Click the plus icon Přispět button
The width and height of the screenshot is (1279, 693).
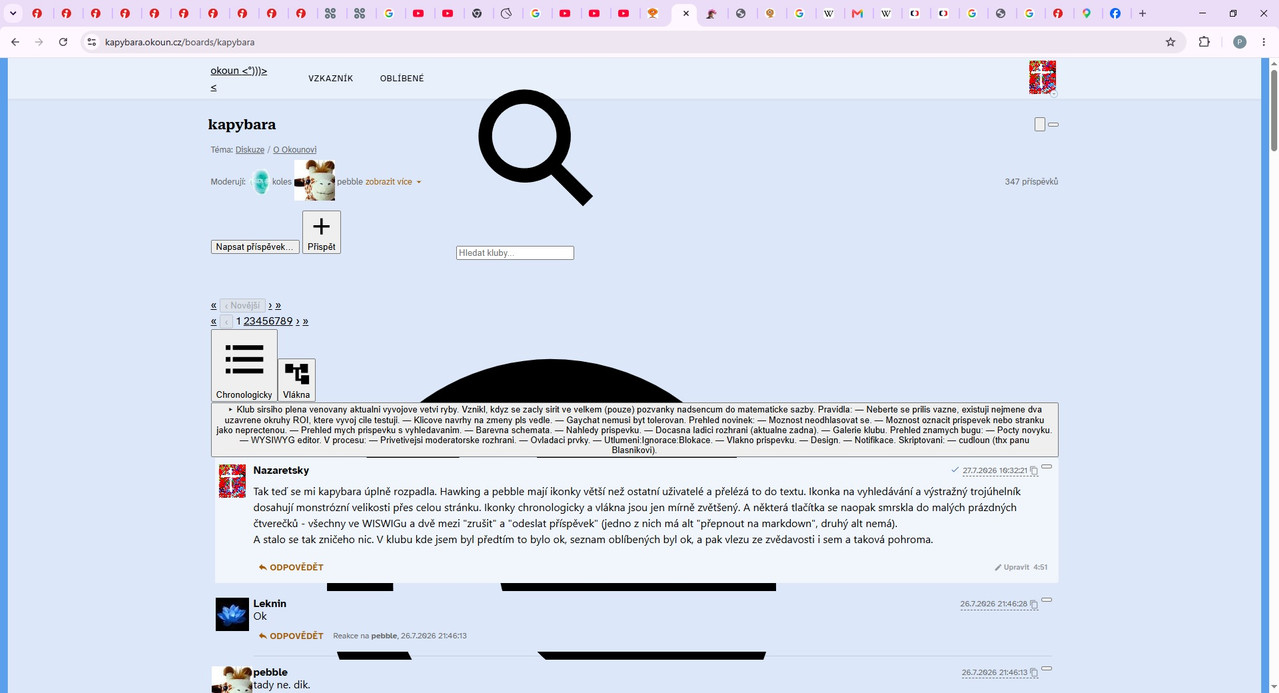[321, 232]
